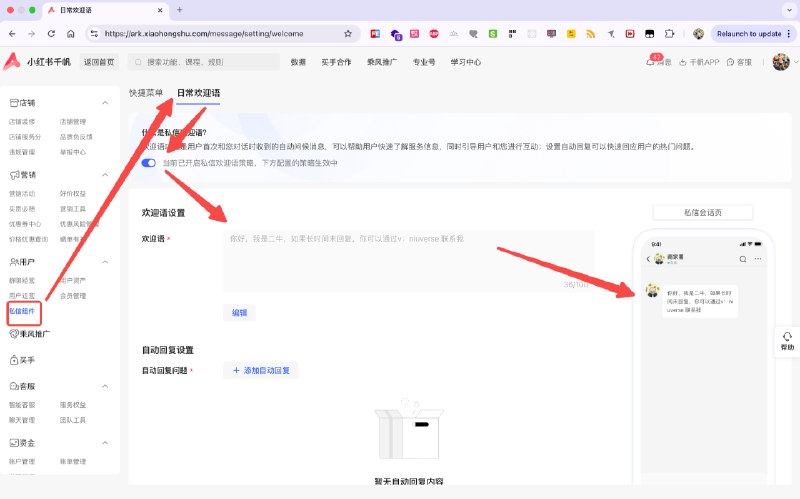
Task: Click the 帮助 help floating widget
Action: [x=787, y=341]
